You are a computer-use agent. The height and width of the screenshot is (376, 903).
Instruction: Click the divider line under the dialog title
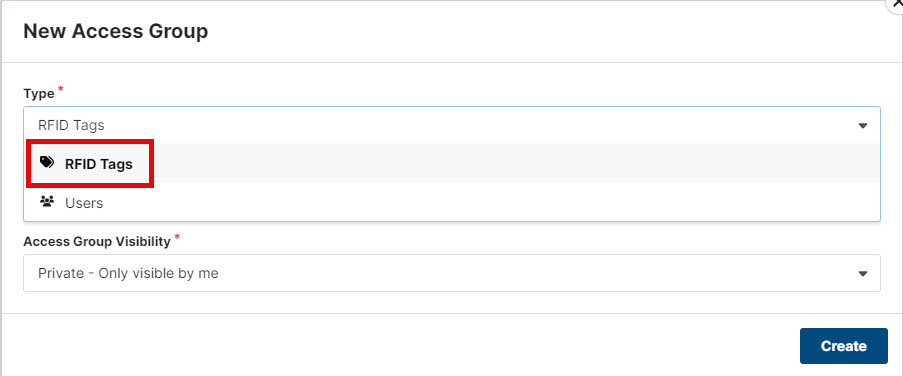(x=452, y=62)
